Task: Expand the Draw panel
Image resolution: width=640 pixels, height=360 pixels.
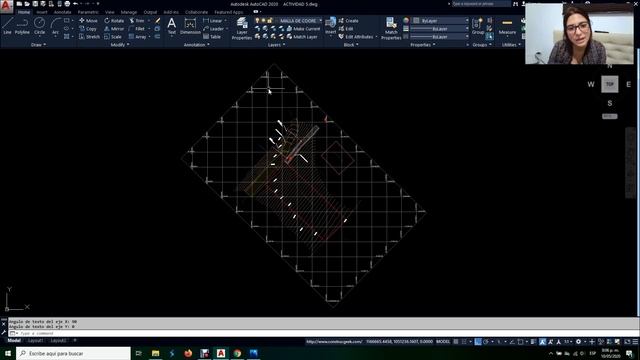Action: (x=38, y=44)
